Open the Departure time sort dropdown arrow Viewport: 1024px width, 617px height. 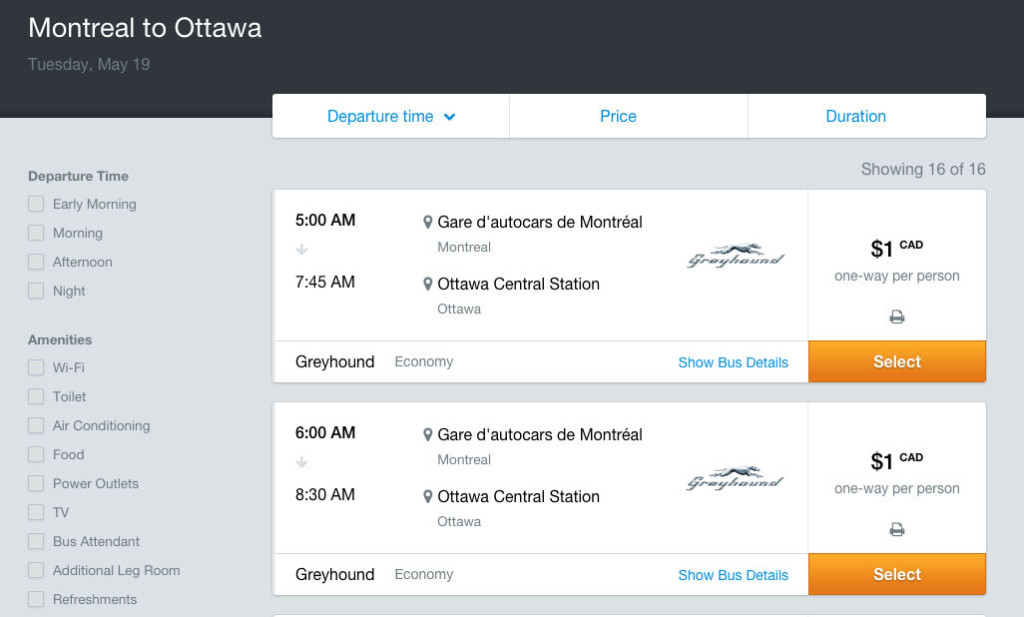pyautogui.click(x=450, y=117)
